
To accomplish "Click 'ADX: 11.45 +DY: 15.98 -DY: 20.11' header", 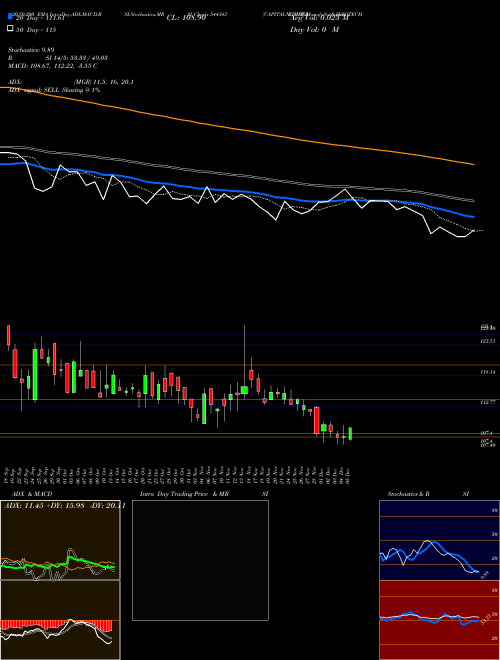I will [x=64, y=506].
